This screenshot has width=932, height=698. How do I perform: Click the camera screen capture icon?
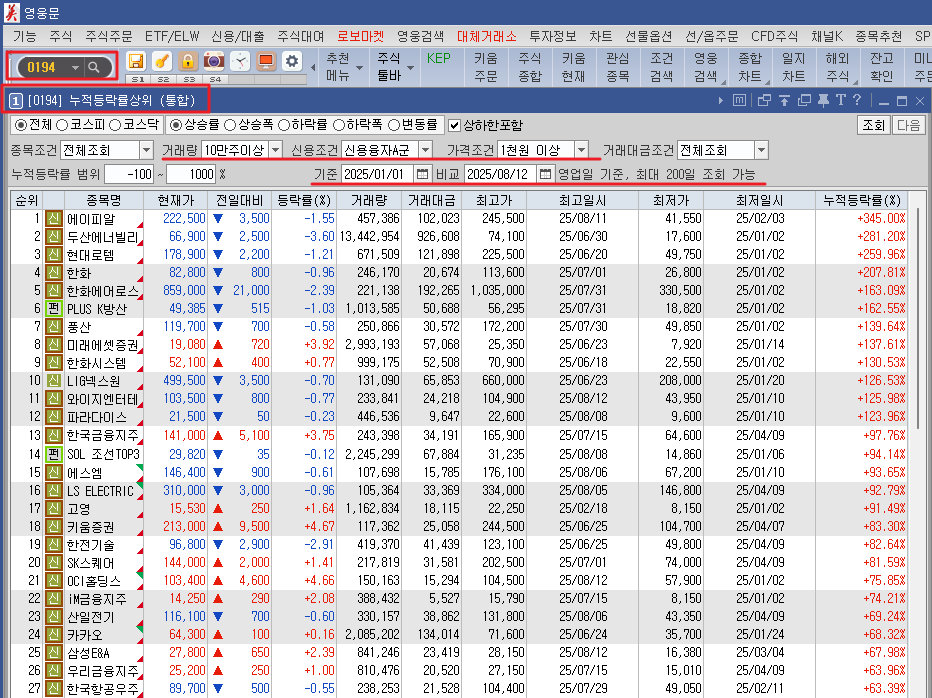[x=214, y=61]
